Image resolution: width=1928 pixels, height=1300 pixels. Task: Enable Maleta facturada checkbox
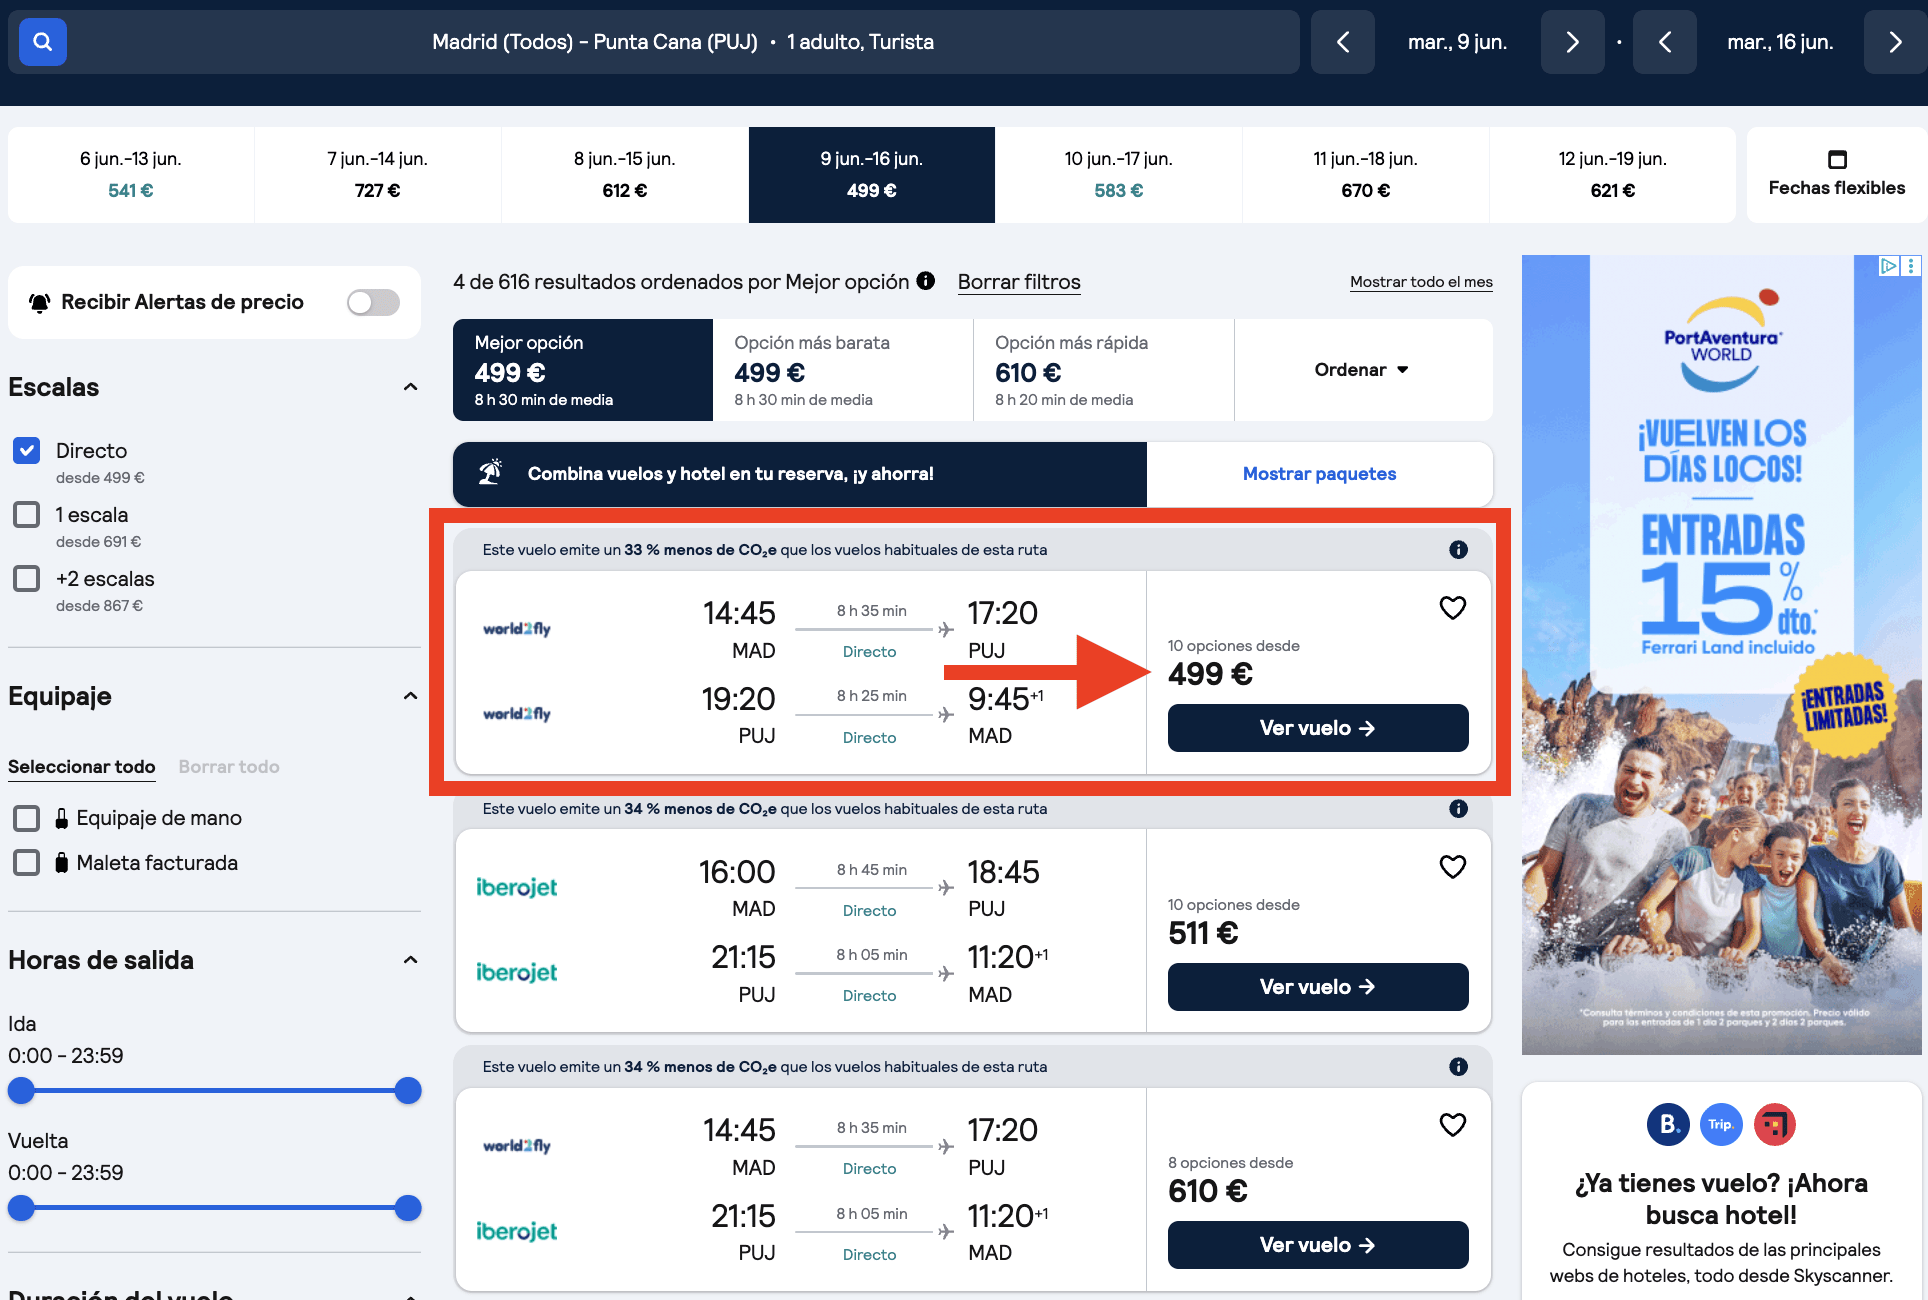click(27, 863)
